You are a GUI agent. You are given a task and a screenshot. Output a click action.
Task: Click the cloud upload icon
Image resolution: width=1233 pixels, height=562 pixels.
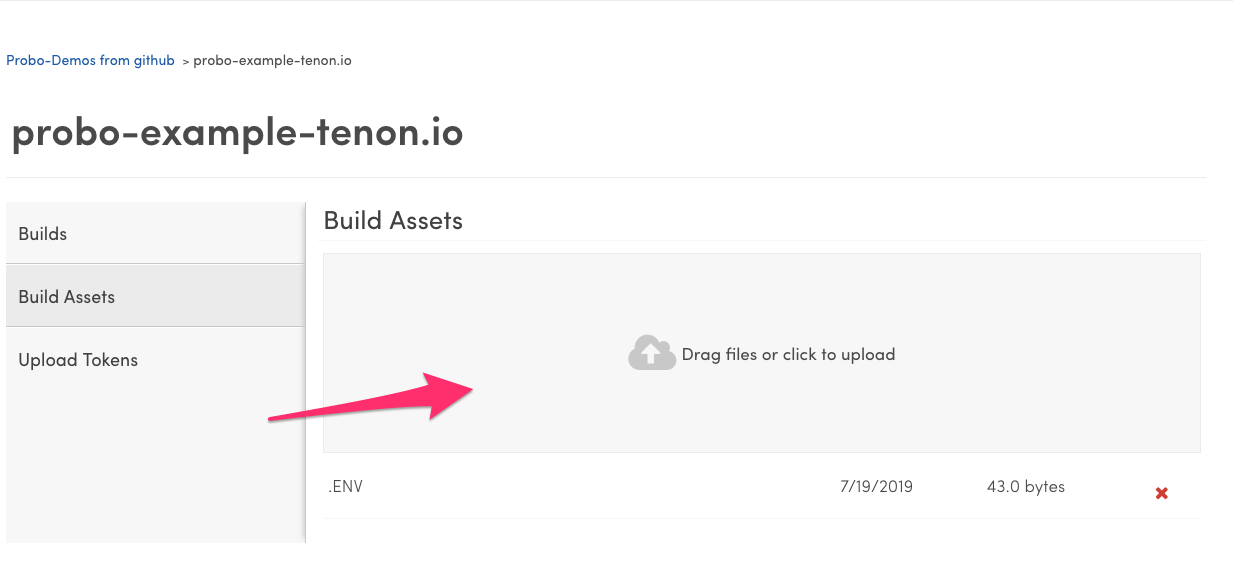tap(651, 353)
